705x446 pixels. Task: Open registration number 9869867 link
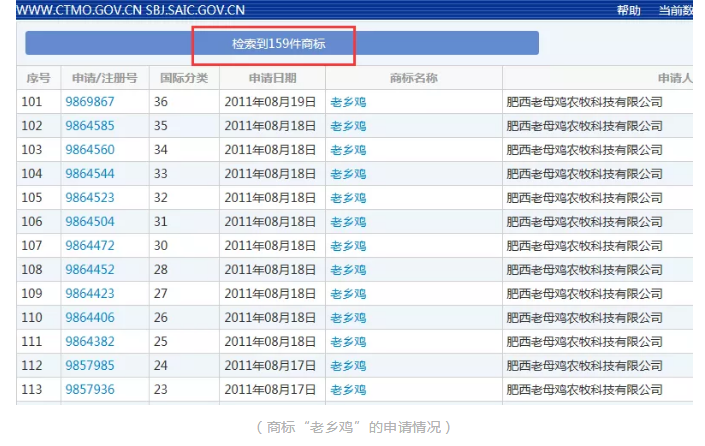coord(89,102)
